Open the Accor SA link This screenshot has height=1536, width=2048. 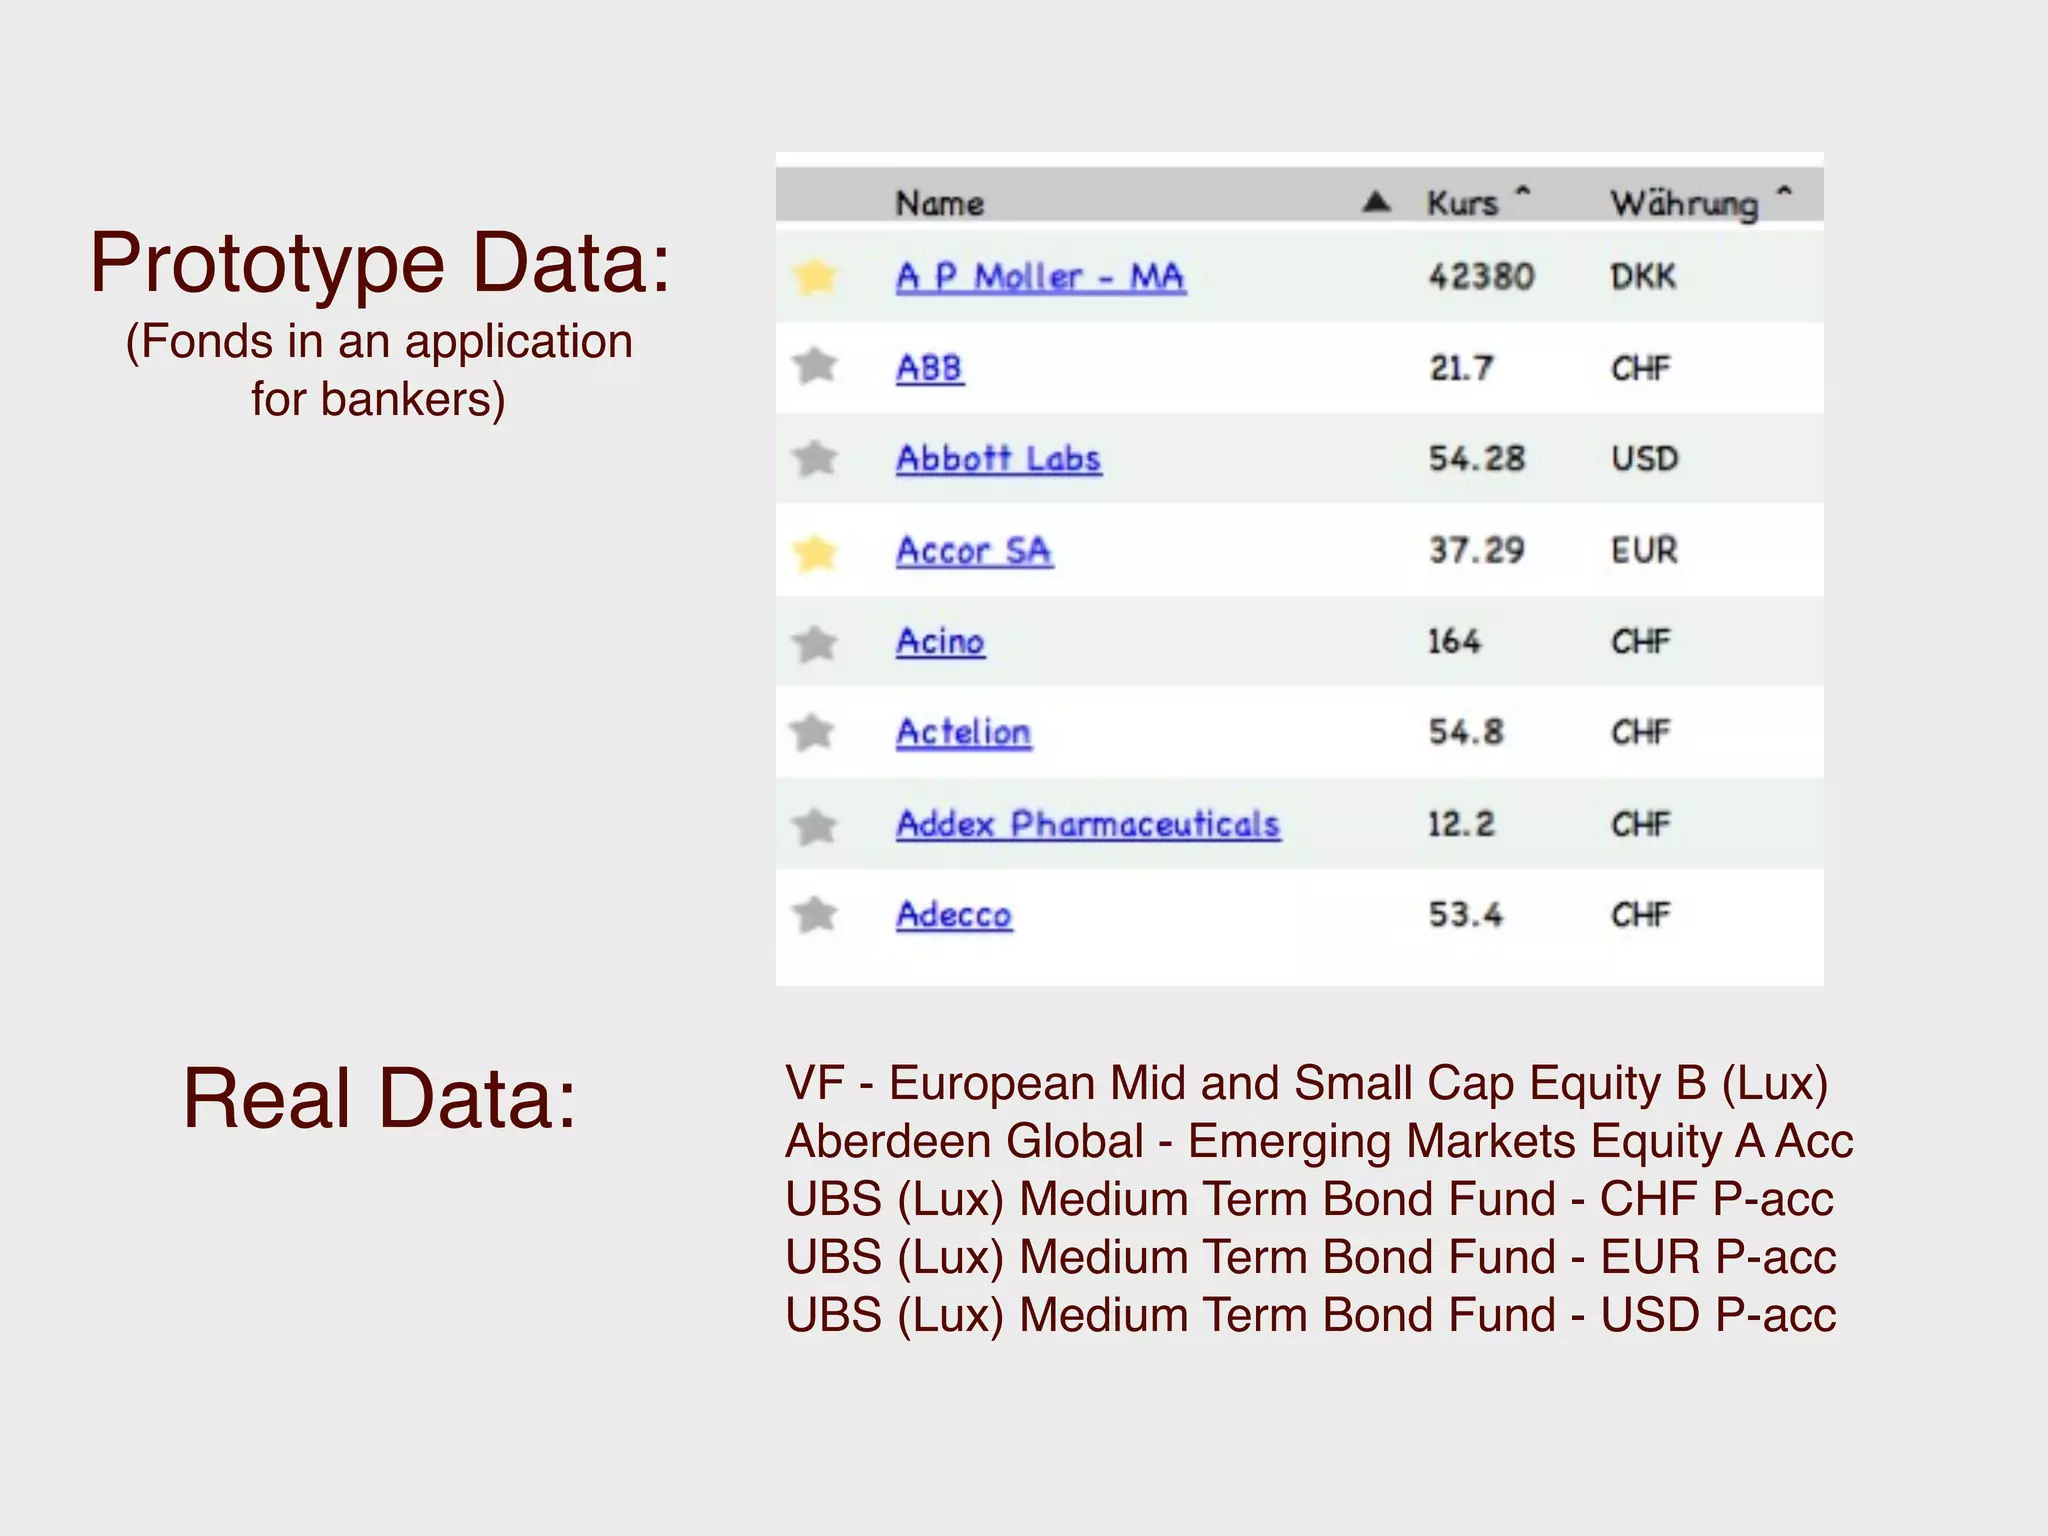click(974, 551)
